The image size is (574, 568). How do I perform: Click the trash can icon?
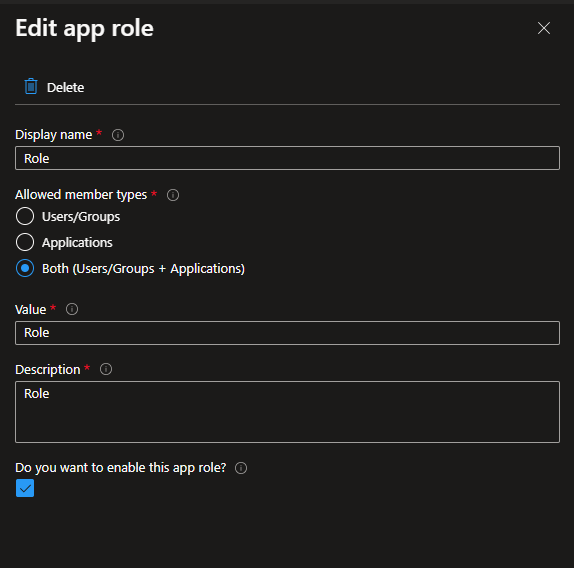(31, 87)
